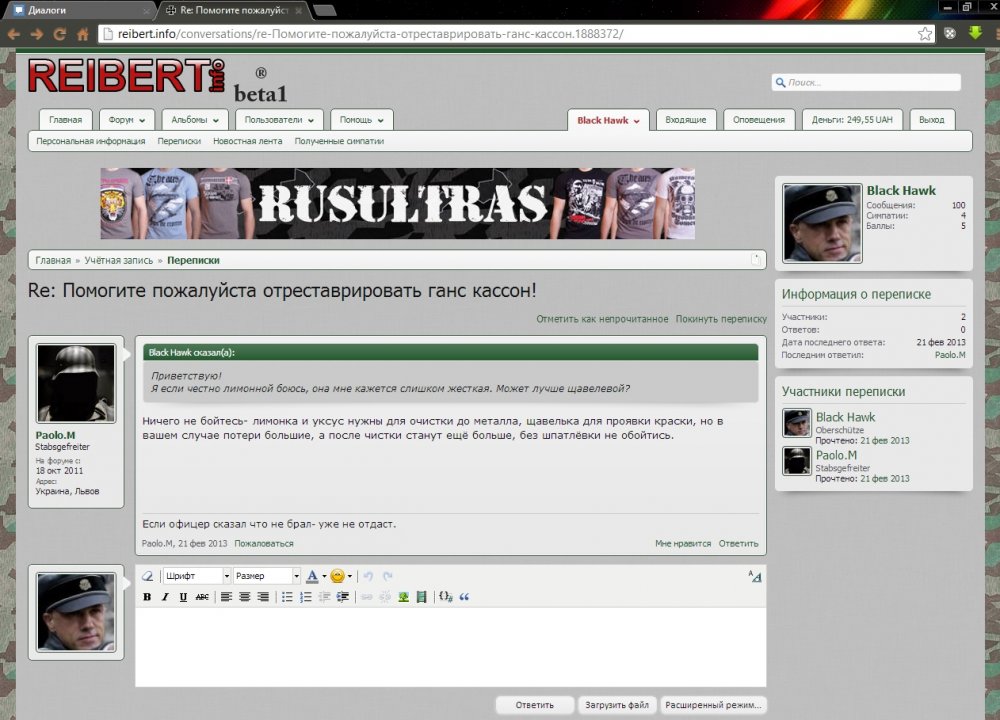Open Полученные симпатии link
Screen dimensions: 1000x720
(339, 141)
